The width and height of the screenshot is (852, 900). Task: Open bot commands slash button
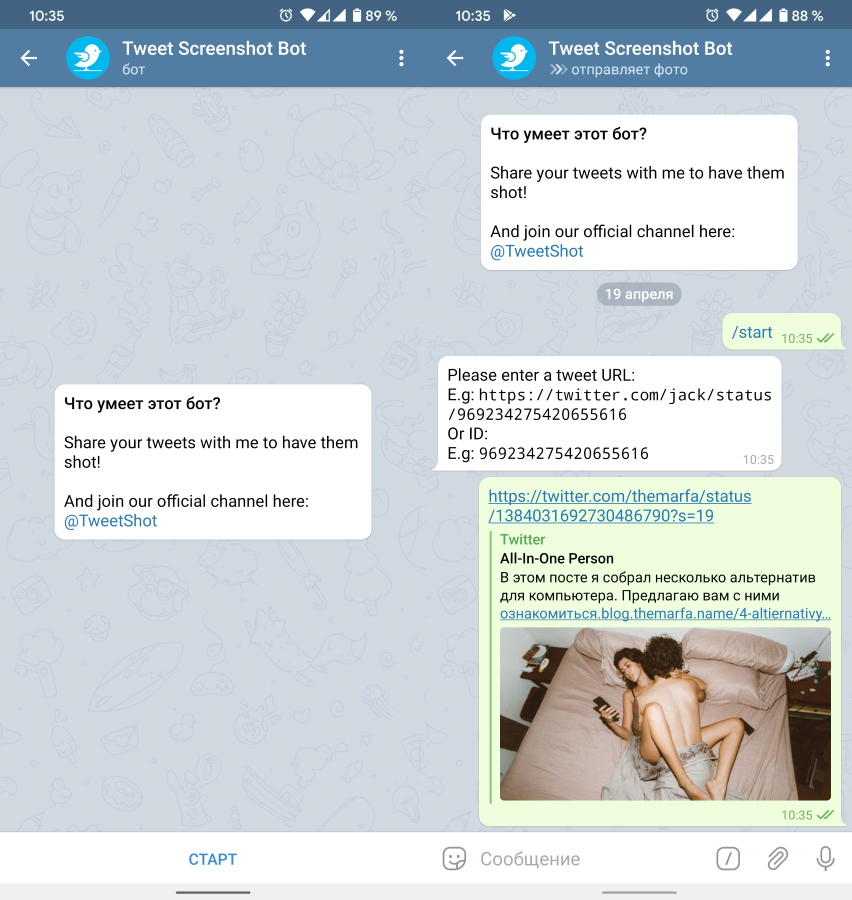728,859
